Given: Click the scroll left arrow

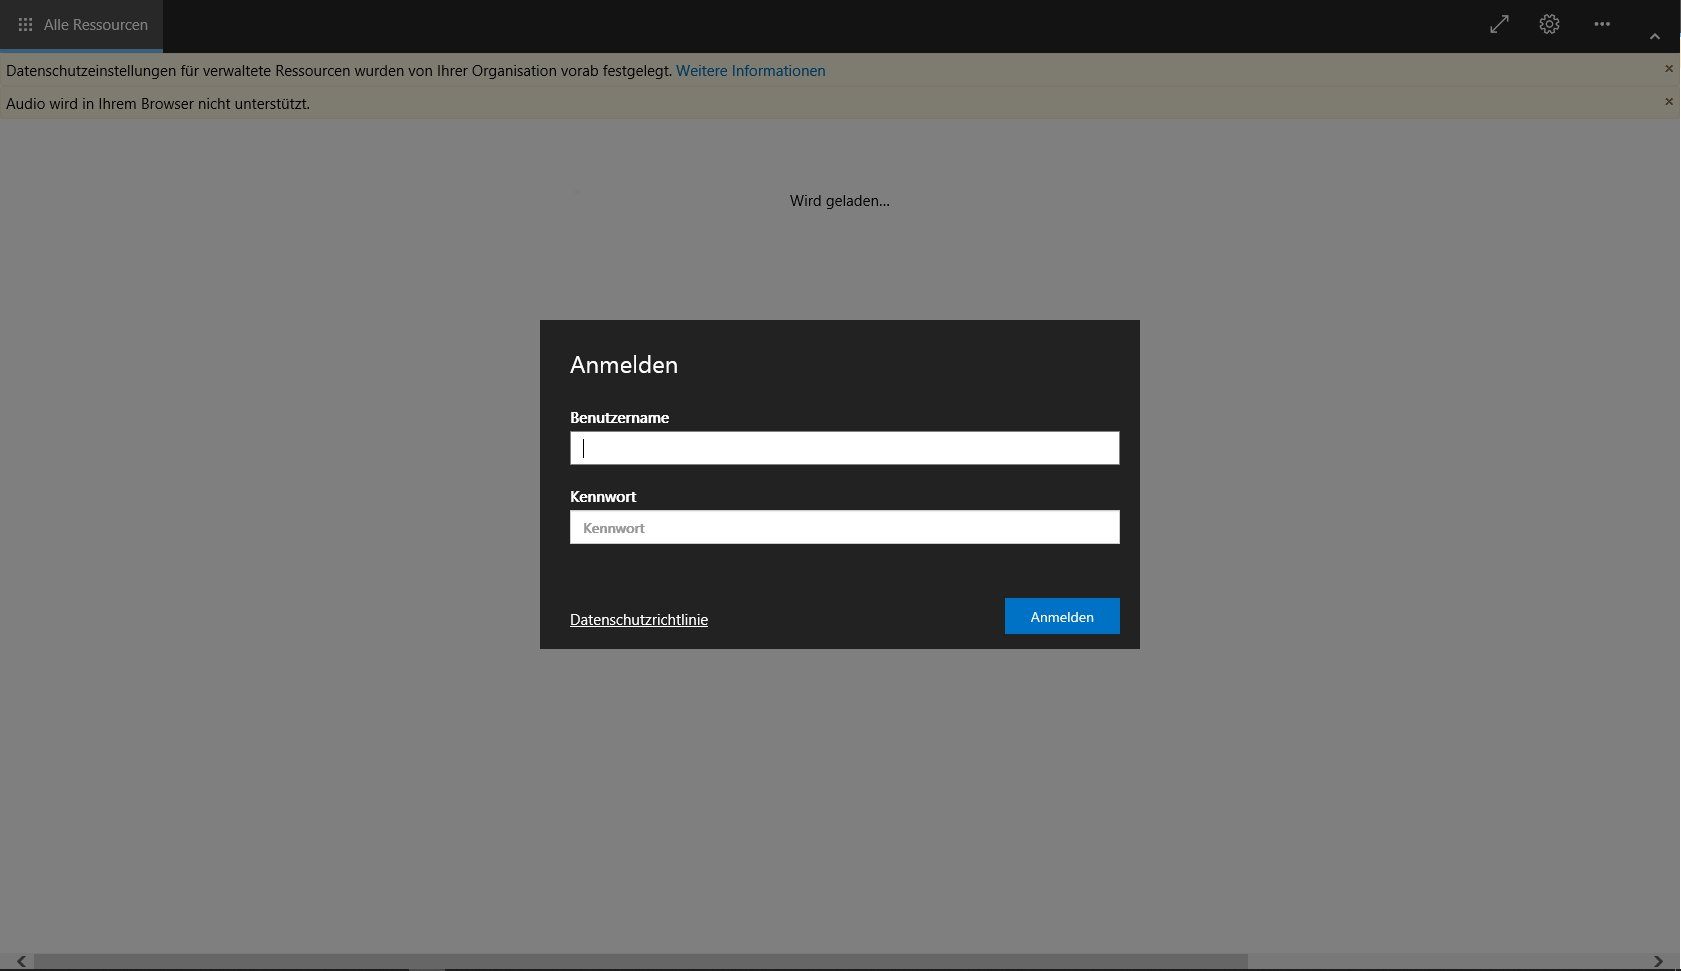Looking at the screenshot, I should (x=21, y=961).
